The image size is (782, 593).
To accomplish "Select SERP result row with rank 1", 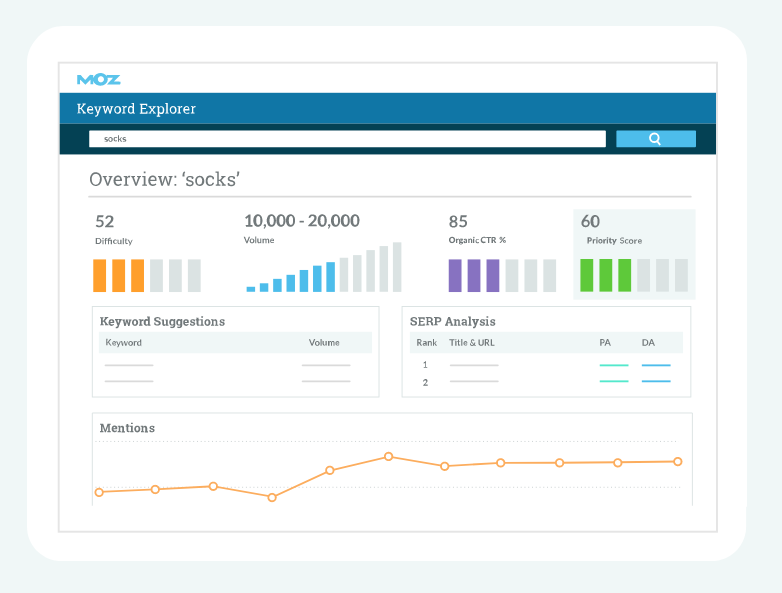I will (x=474, y=365).
